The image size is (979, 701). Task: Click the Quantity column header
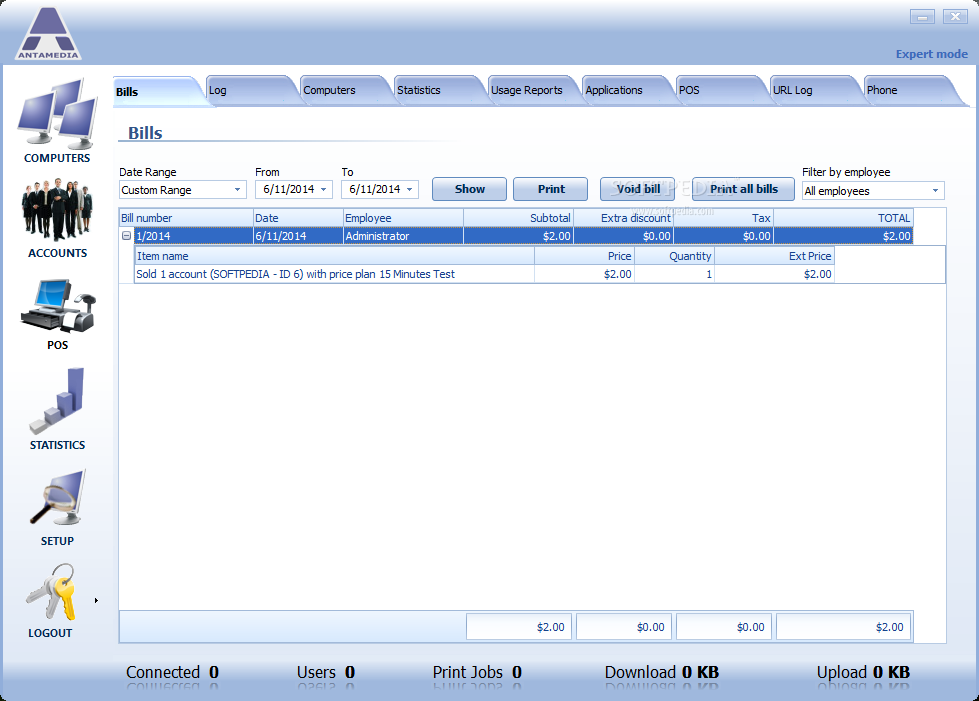tap(674, 256)
